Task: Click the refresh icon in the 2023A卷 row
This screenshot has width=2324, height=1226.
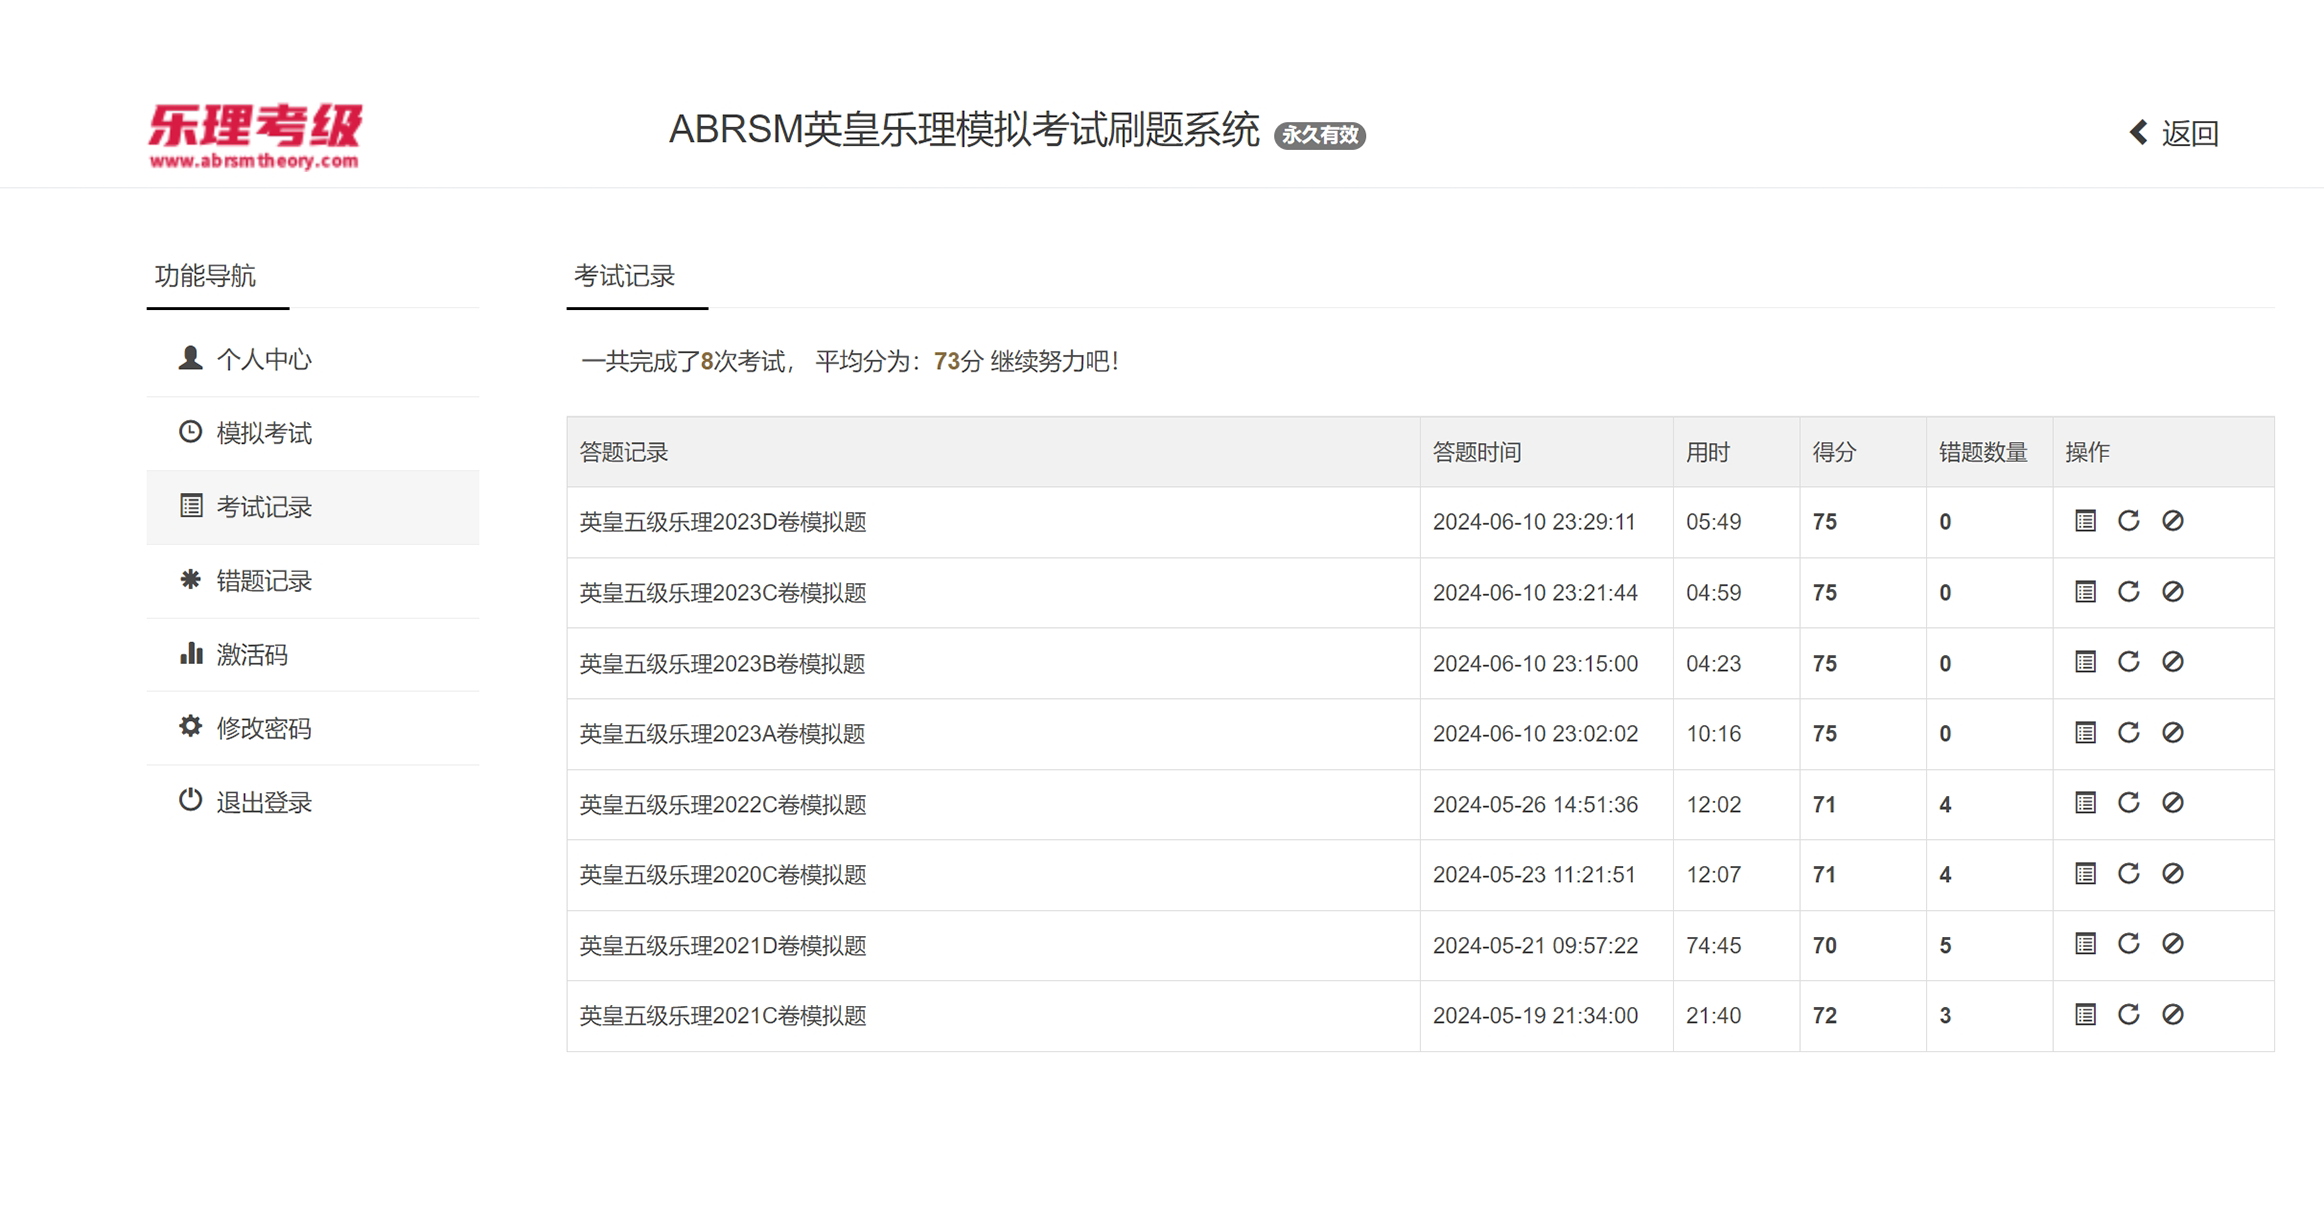Action: click(x=2129, y=733)
